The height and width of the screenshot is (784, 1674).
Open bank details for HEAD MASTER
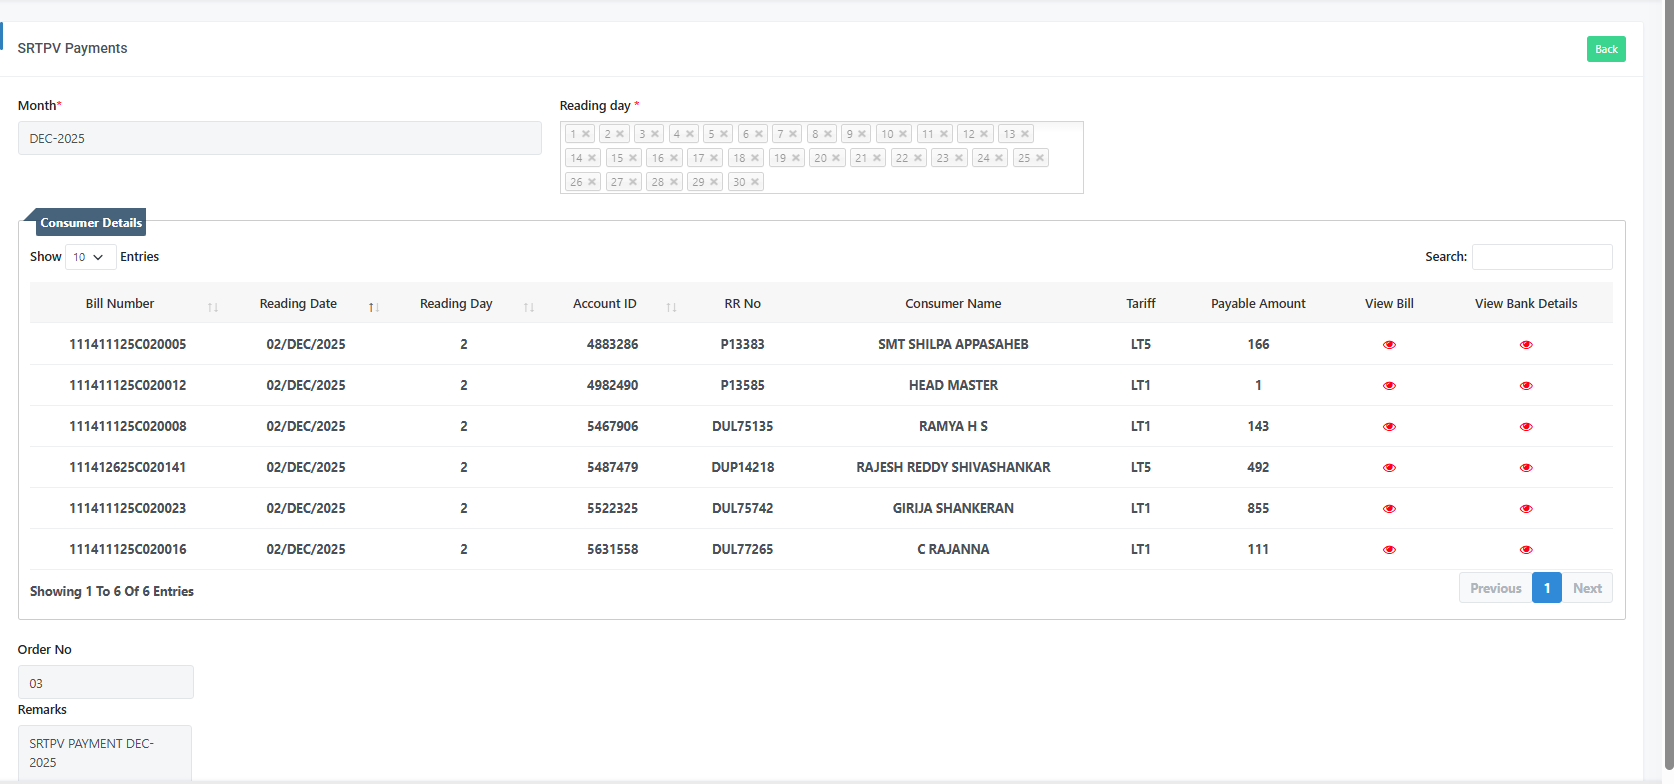point(1526,386)
